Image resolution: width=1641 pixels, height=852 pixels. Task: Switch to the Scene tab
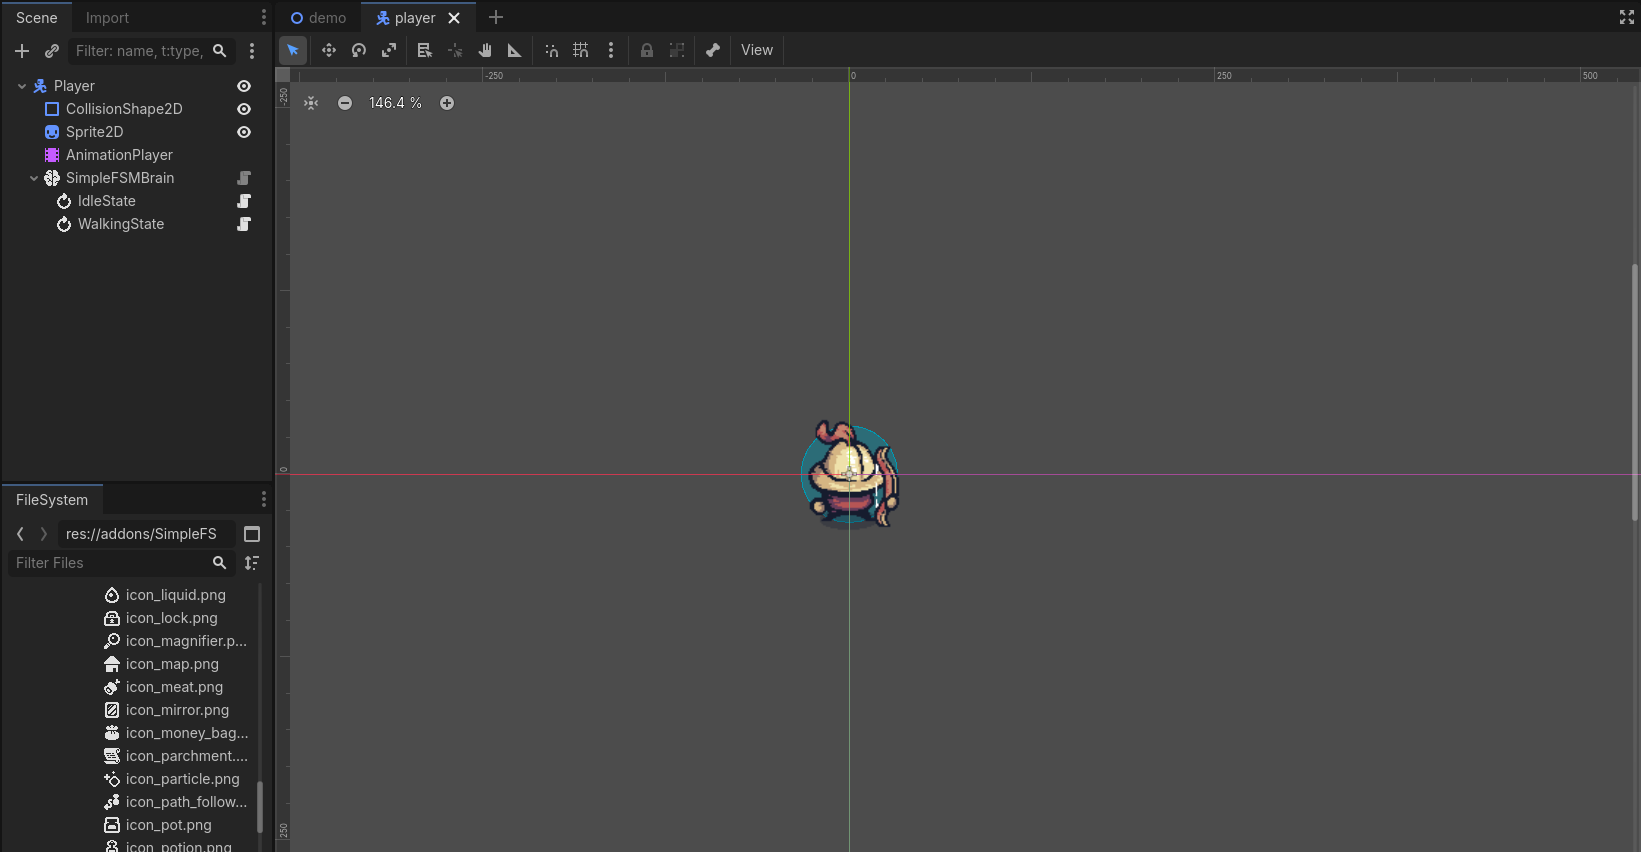tap(37, 18)
